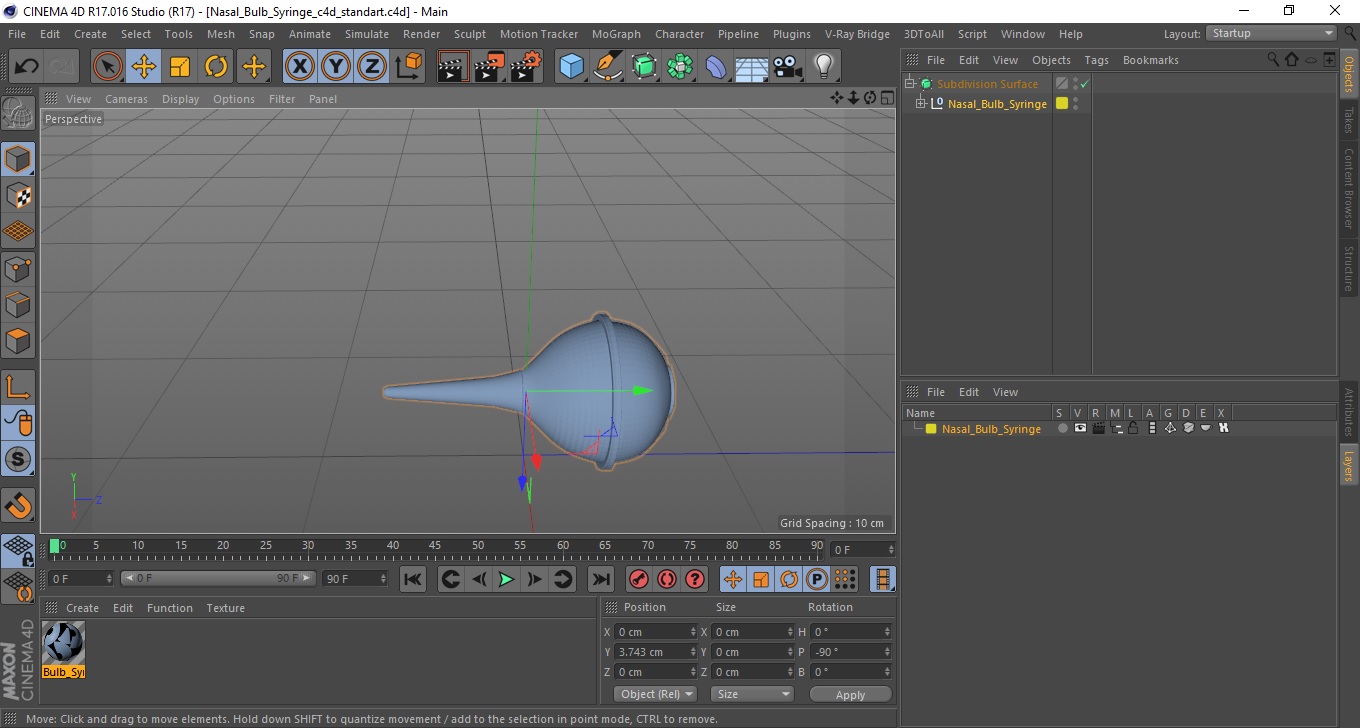This screenshot has height=728, width=1360.
Task: Click Make Editable icon in left palette
Action: [18, 114]
